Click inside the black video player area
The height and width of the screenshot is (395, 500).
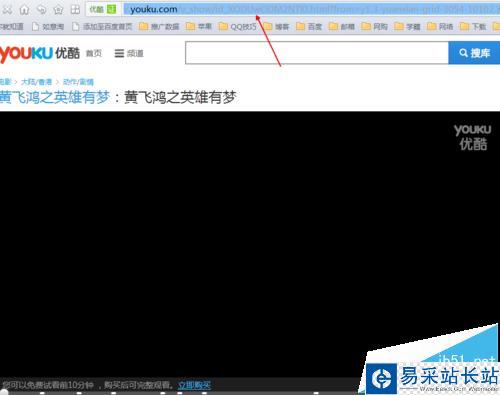point(250,243)
